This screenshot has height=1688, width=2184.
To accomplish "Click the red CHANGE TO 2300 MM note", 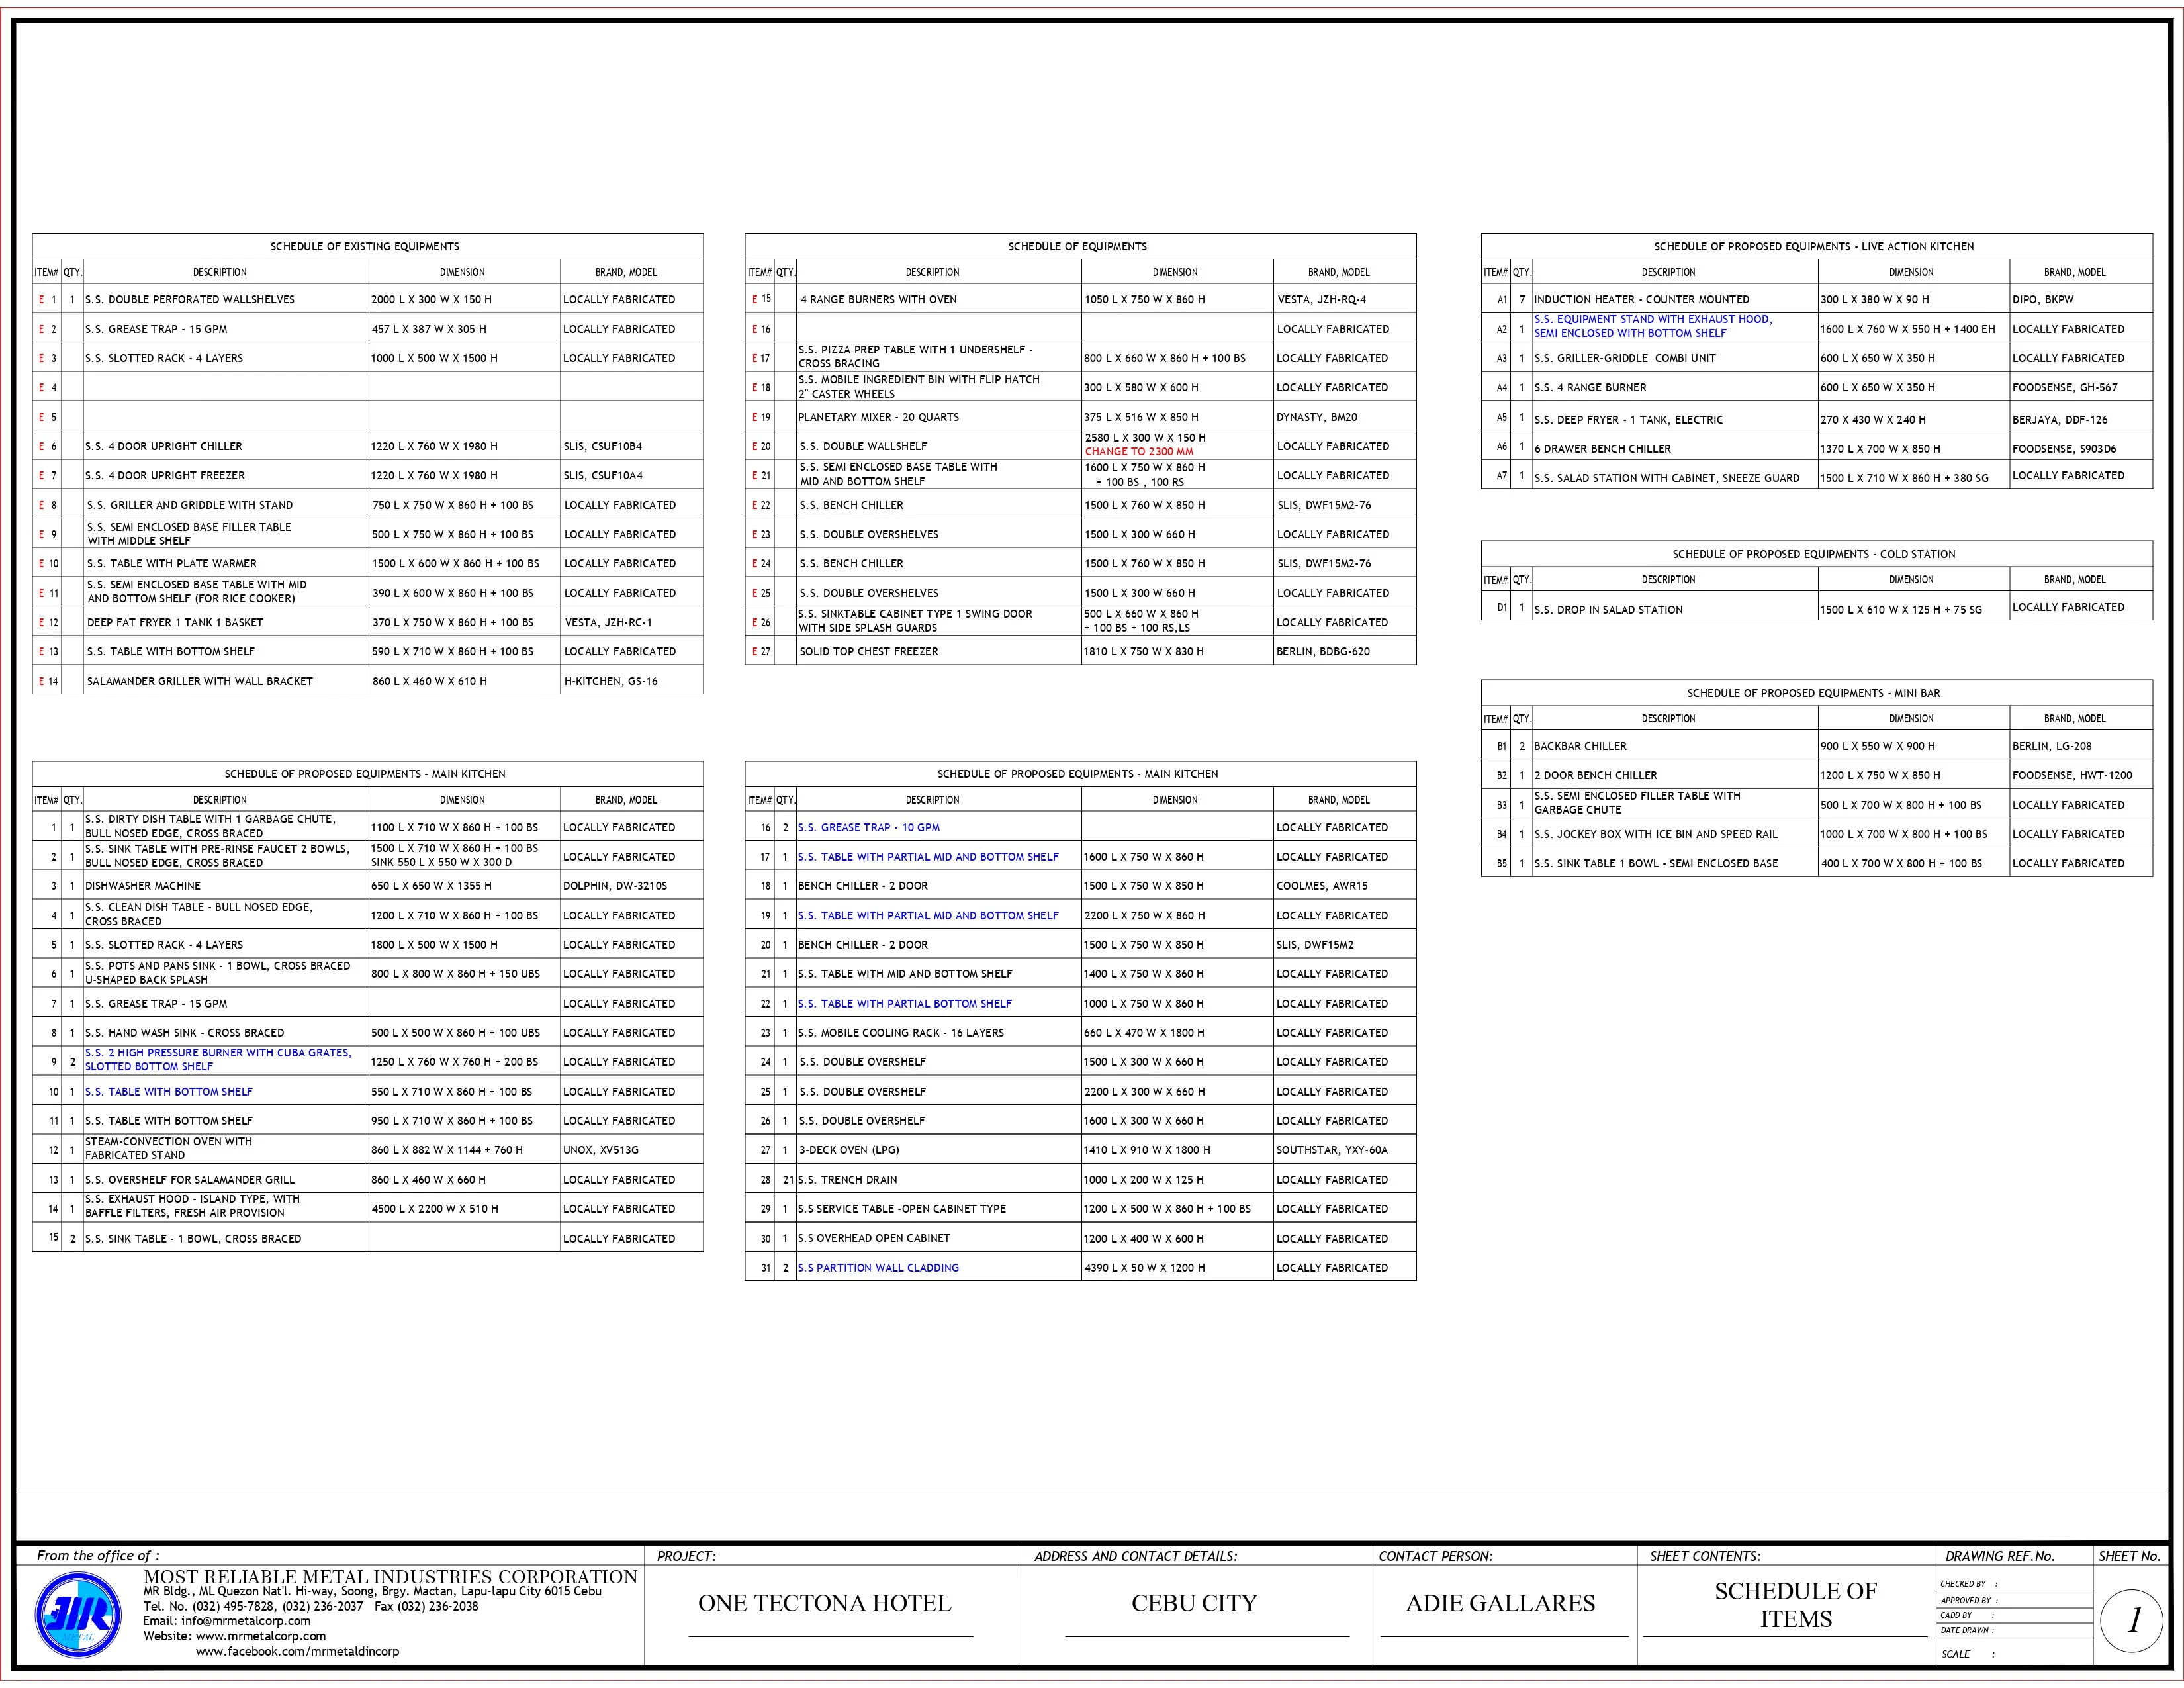I will click(x=1139, y=452).
